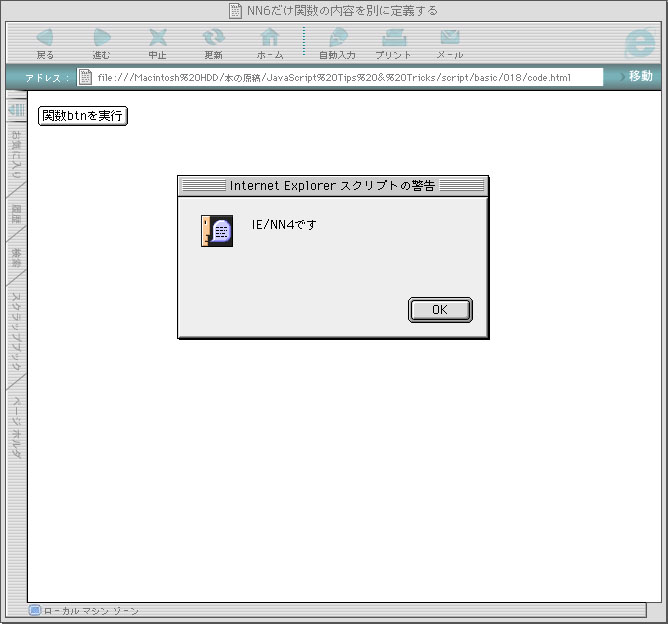The image size is (668, 624).
Task: Click the alert dialog speech bubble icon
Action: click(x=217, y=231)
